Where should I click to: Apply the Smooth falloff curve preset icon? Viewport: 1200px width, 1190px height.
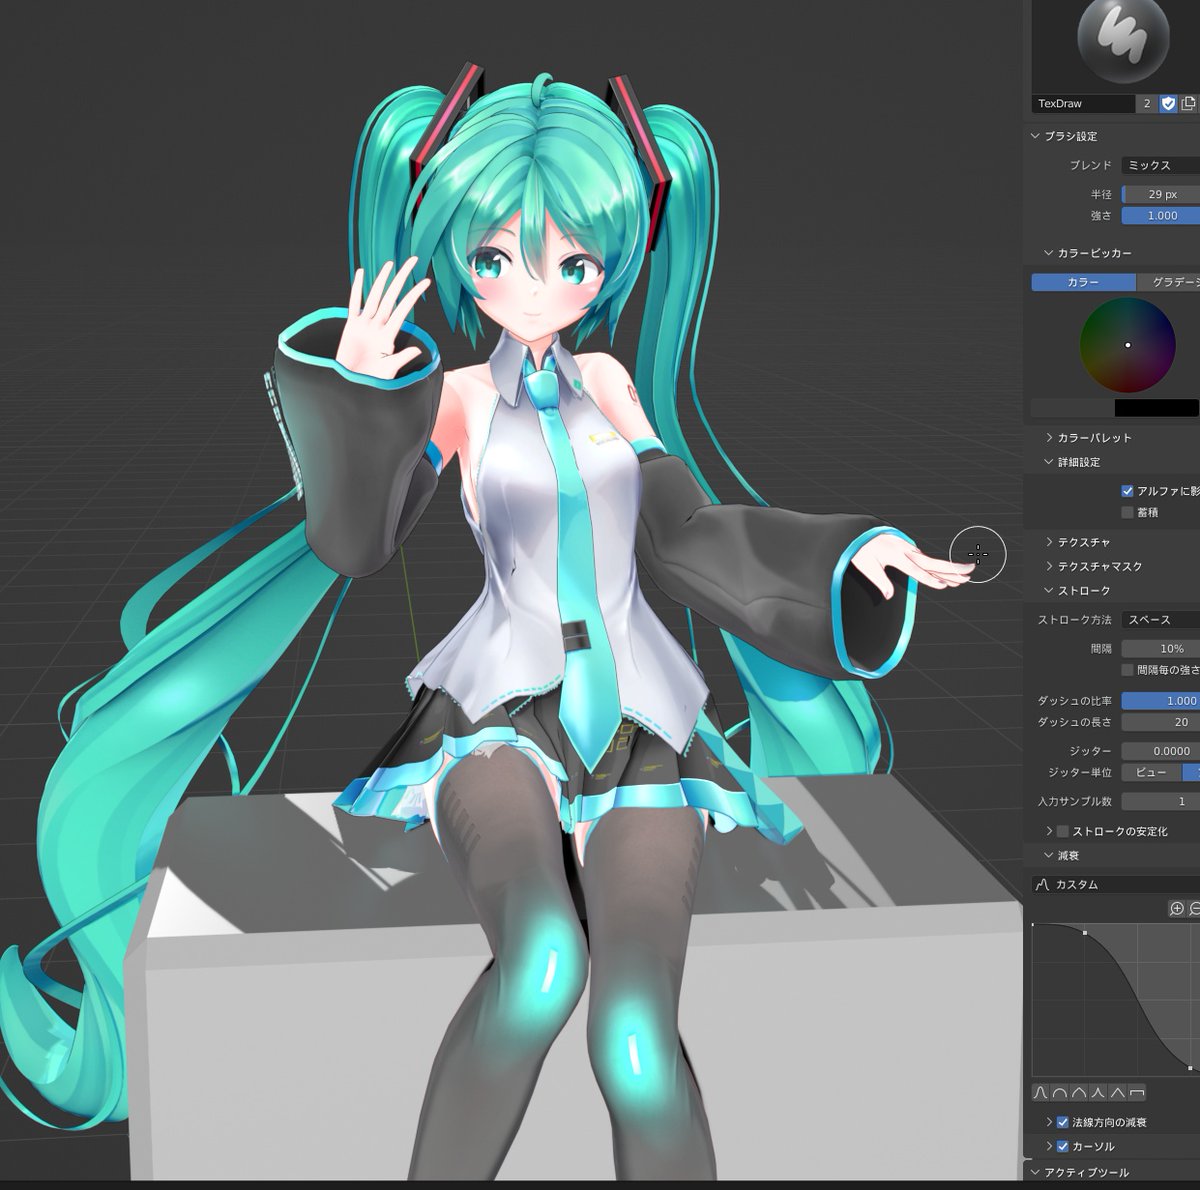click(1040, 1093)
